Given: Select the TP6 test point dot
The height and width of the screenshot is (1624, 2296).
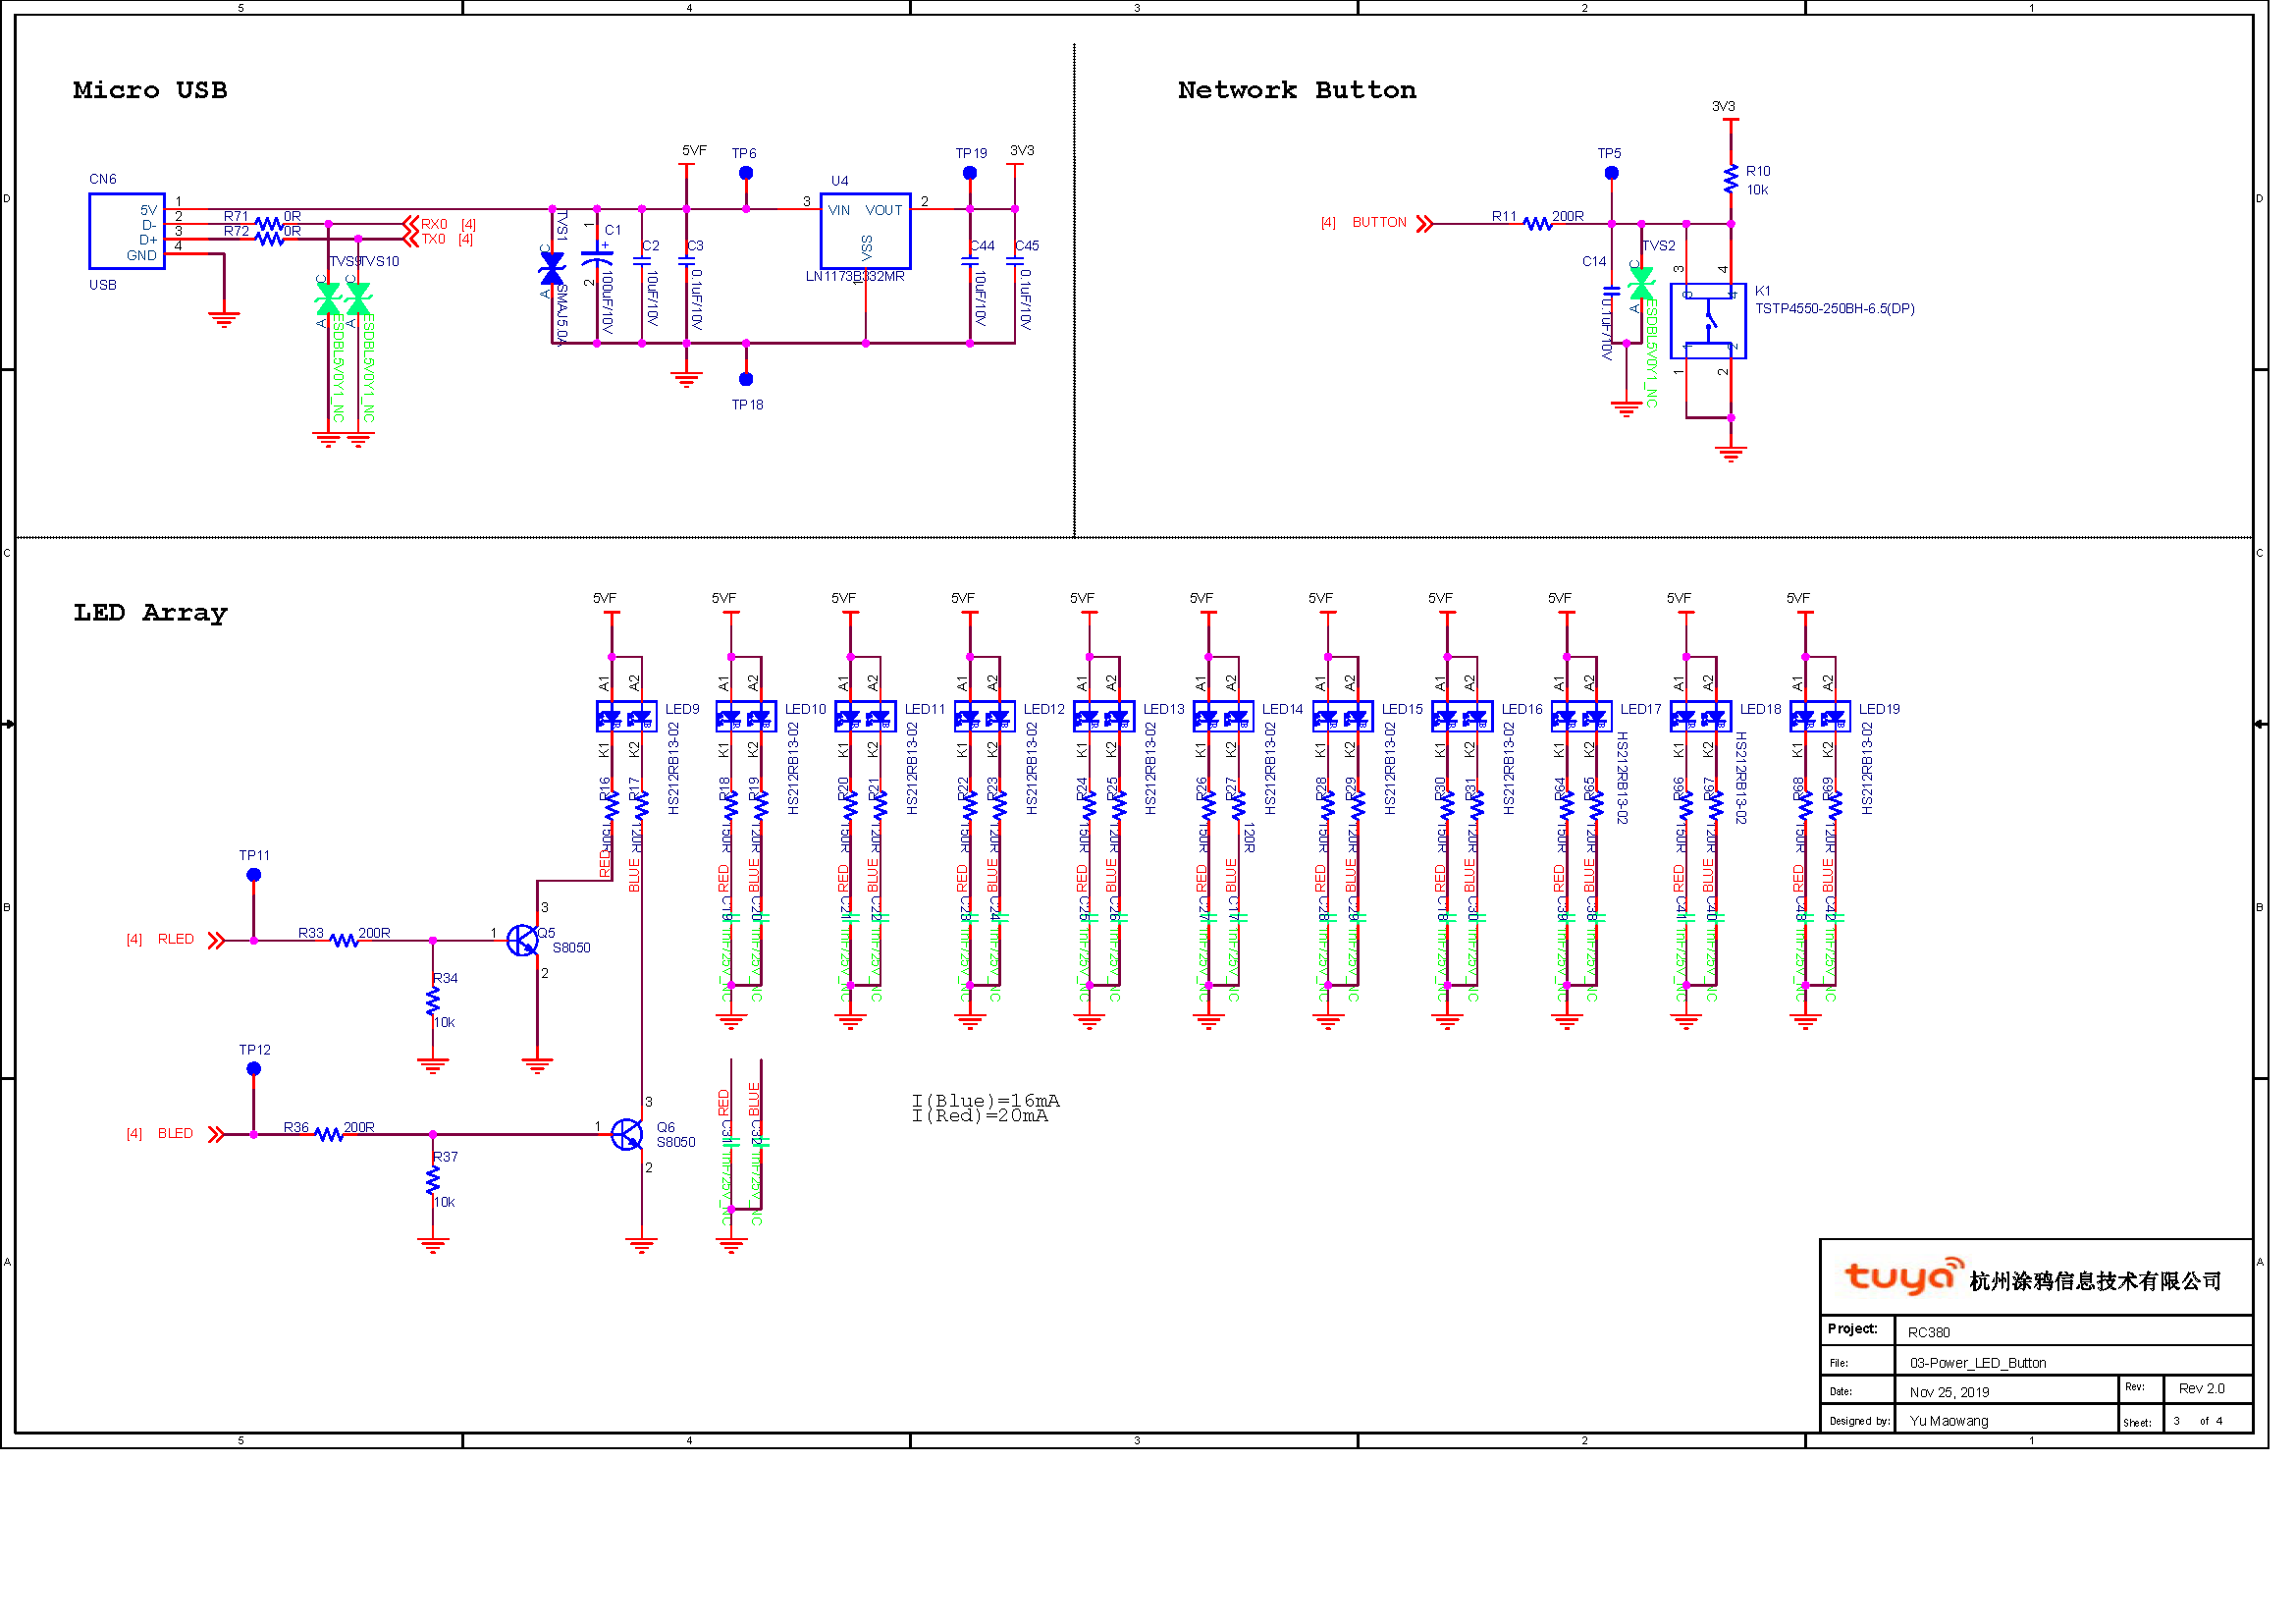Looking at the screenshot, I should (746, 173).
